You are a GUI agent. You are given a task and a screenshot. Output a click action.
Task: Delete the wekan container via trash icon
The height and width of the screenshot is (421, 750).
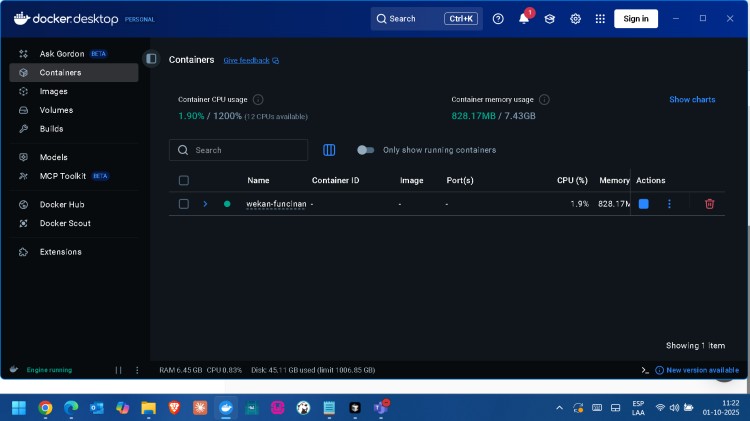pos(709,204)
